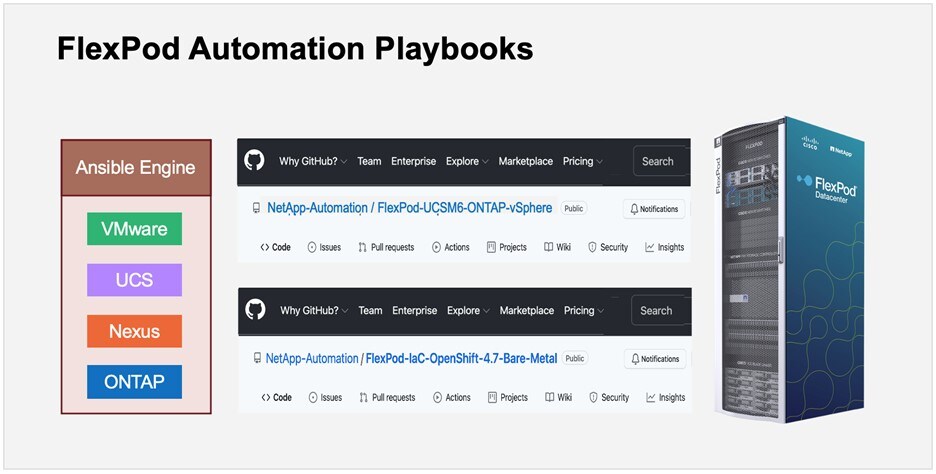Open the Insights tab in the top repository
The height and width of the screenshot is (474, 936).
[x=664, y=247]
